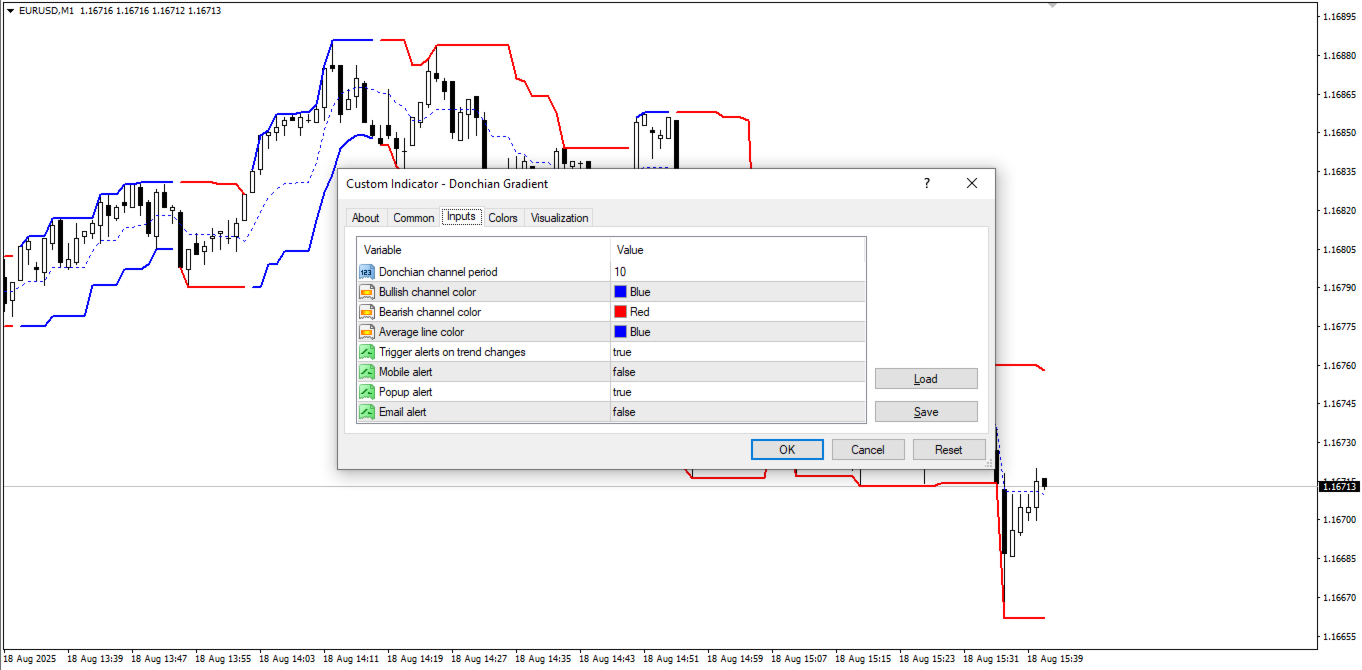This screenshot has height=670, width=1362.
Task: Change the Popup alert value true
Action: click(x=738, y=392)
